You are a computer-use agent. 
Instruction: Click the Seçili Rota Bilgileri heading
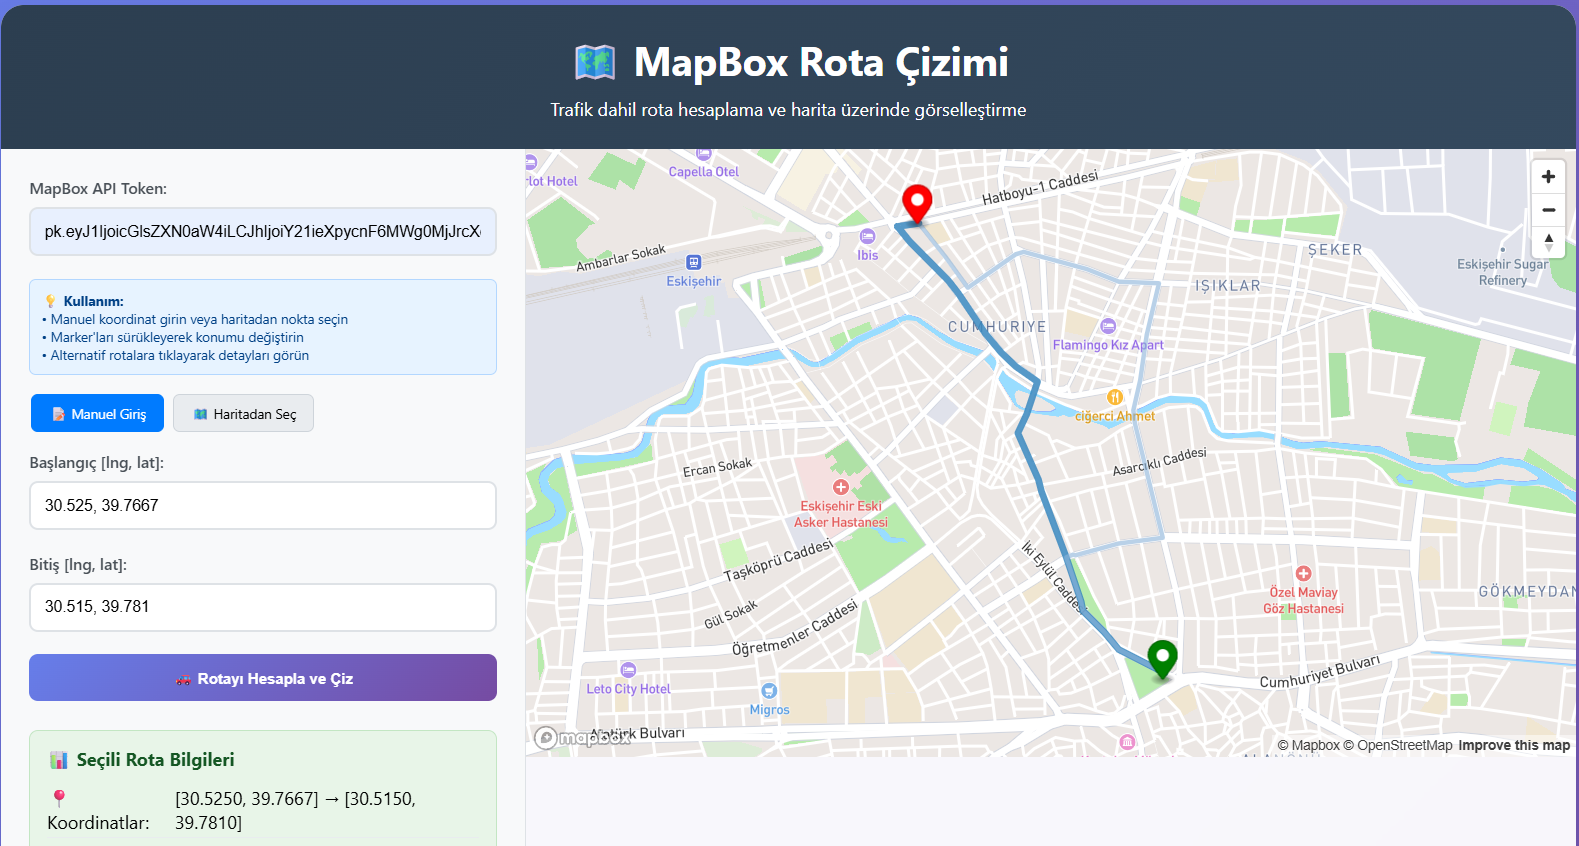[x=155, y=760]
